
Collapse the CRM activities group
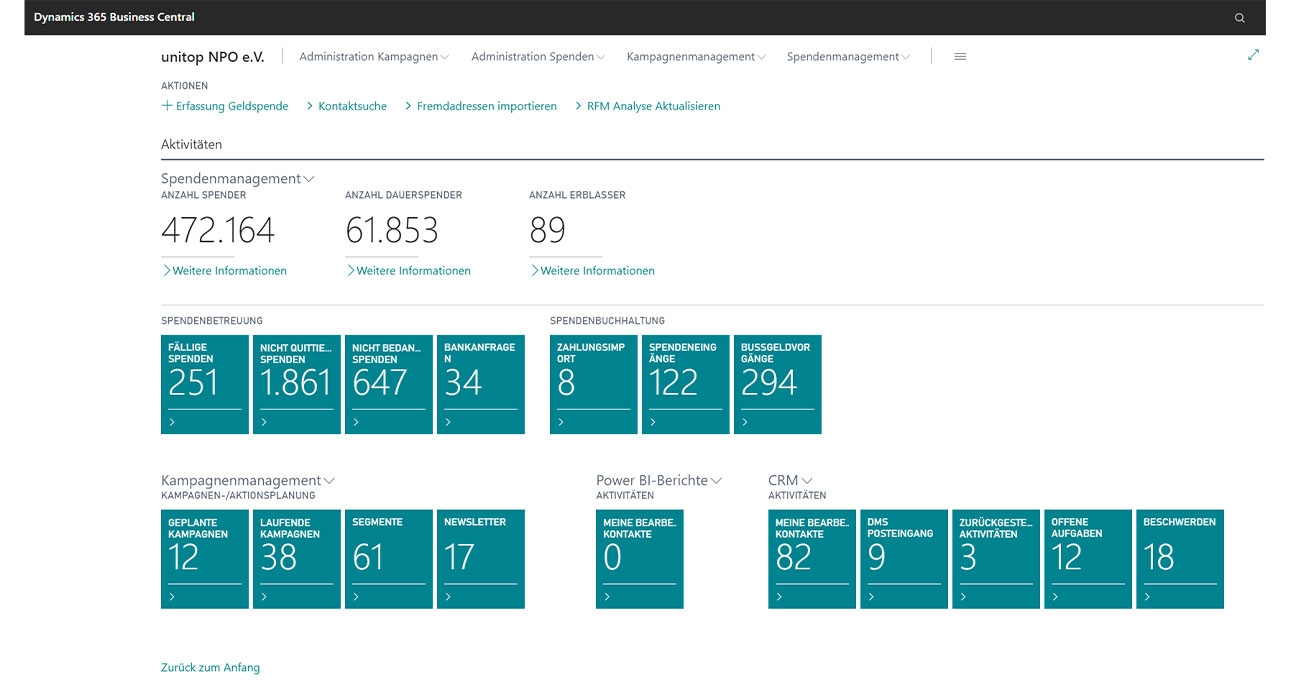coord(807,480)
